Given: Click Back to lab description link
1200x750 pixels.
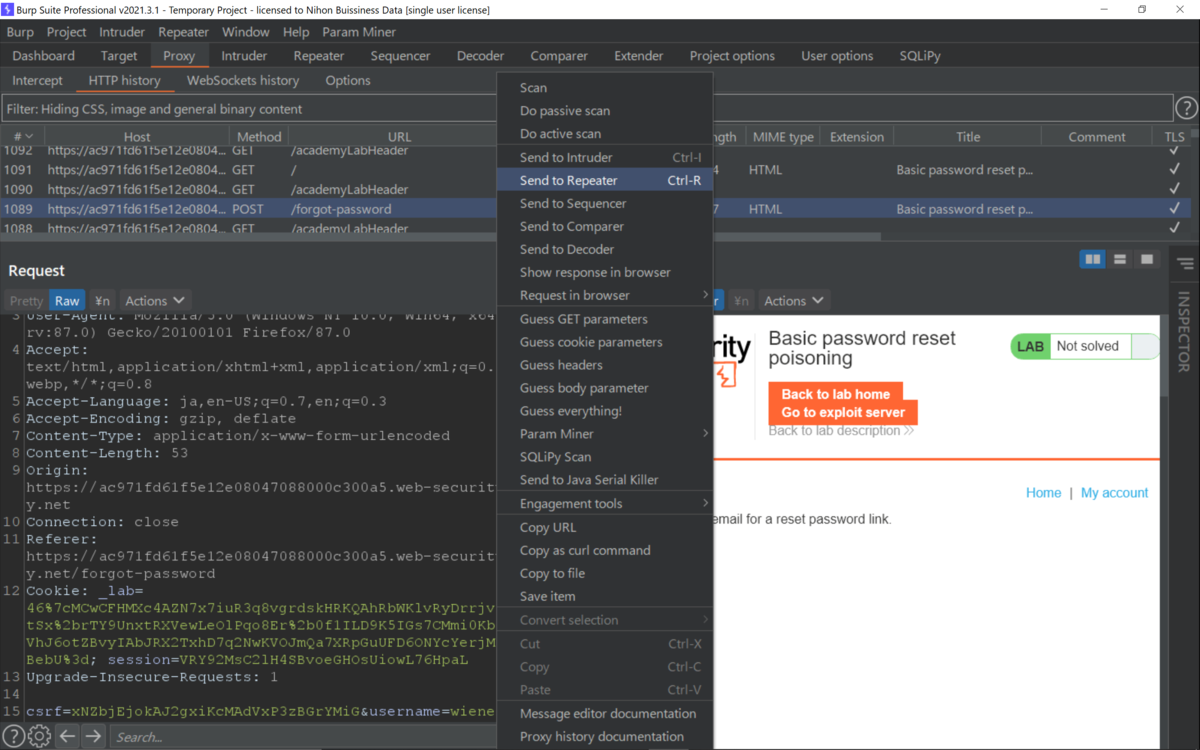Looking at the screenshot, I should (841, 431).
